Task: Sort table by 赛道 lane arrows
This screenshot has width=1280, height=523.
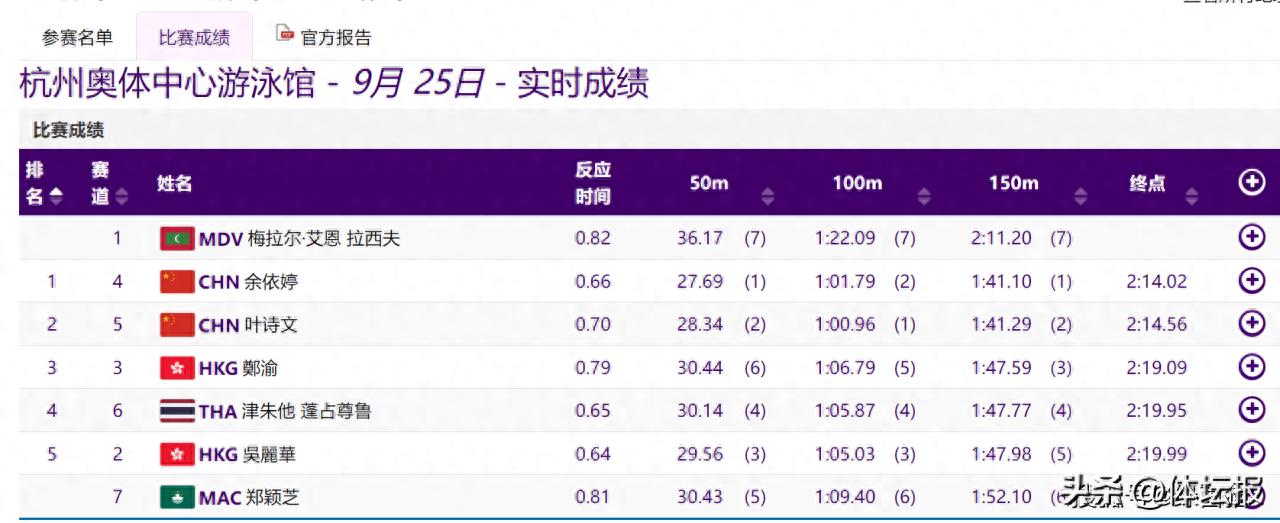Action: tap(122, 197)
